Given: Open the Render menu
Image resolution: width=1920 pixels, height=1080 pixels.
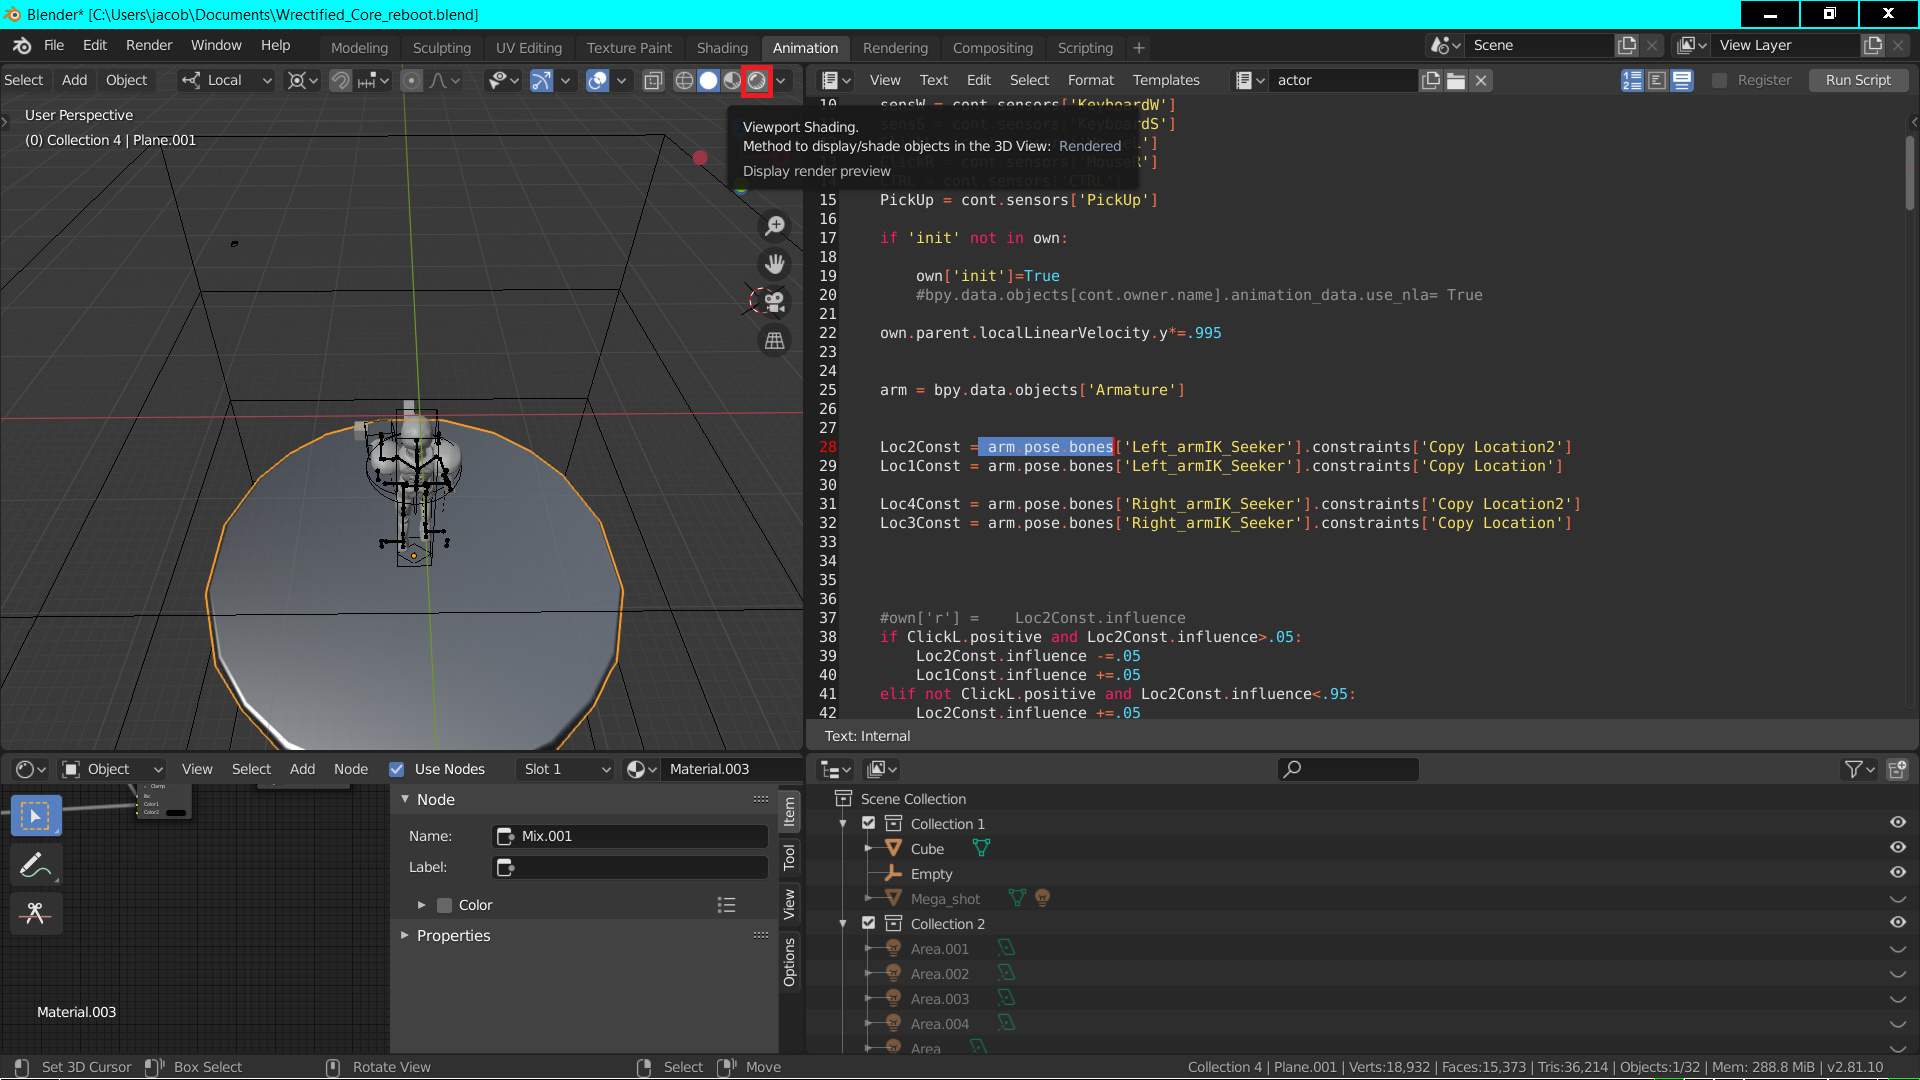Looking at the screenshot, I should (x=149, y=46).
